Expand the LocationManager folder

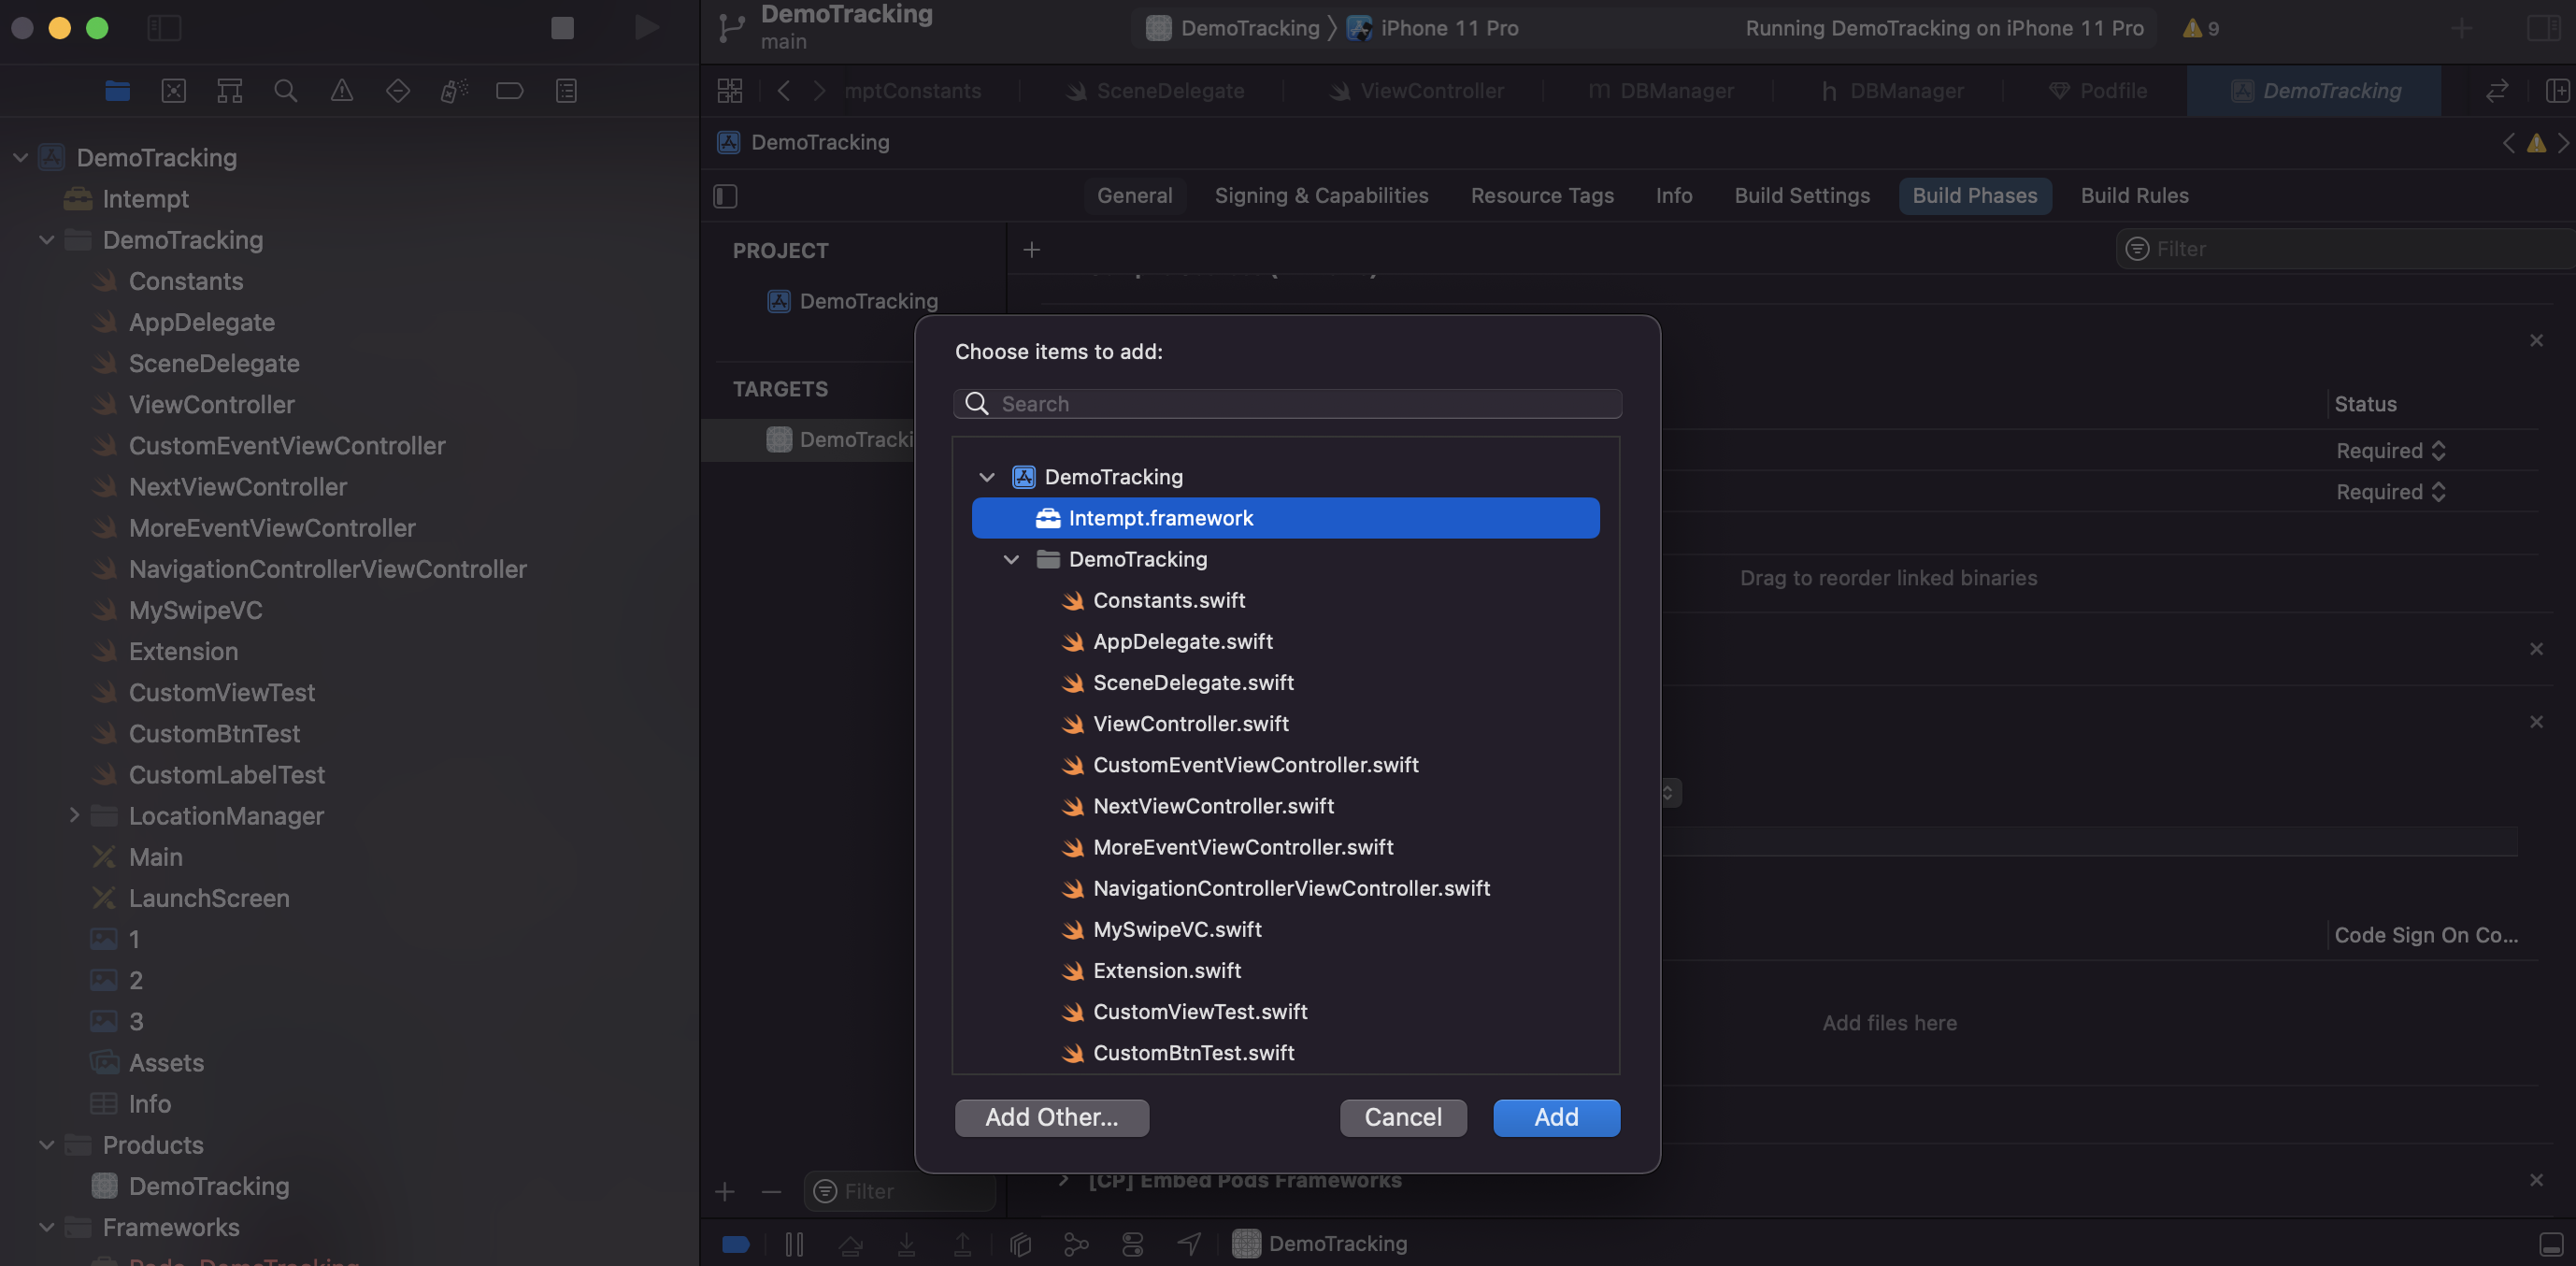[73, 816]
